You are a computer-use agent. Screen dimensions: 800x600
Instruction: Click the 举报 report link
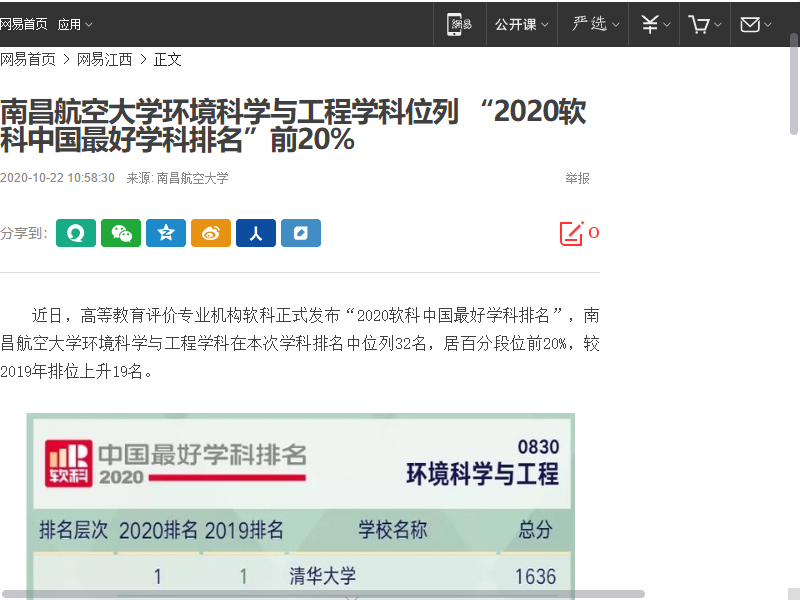[x=577, y=179]
